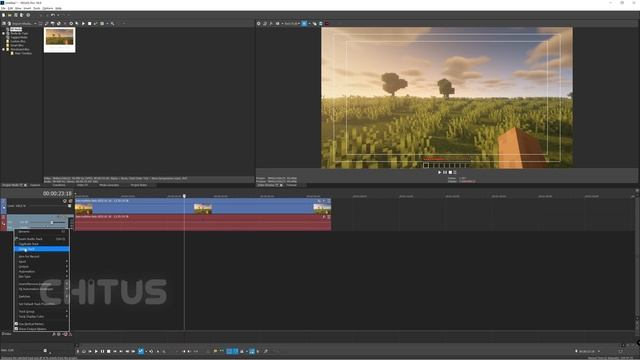The image size is (640, 360).
Task: Toggle Show Output Meters checkbox item
Action: click(42, 329)
